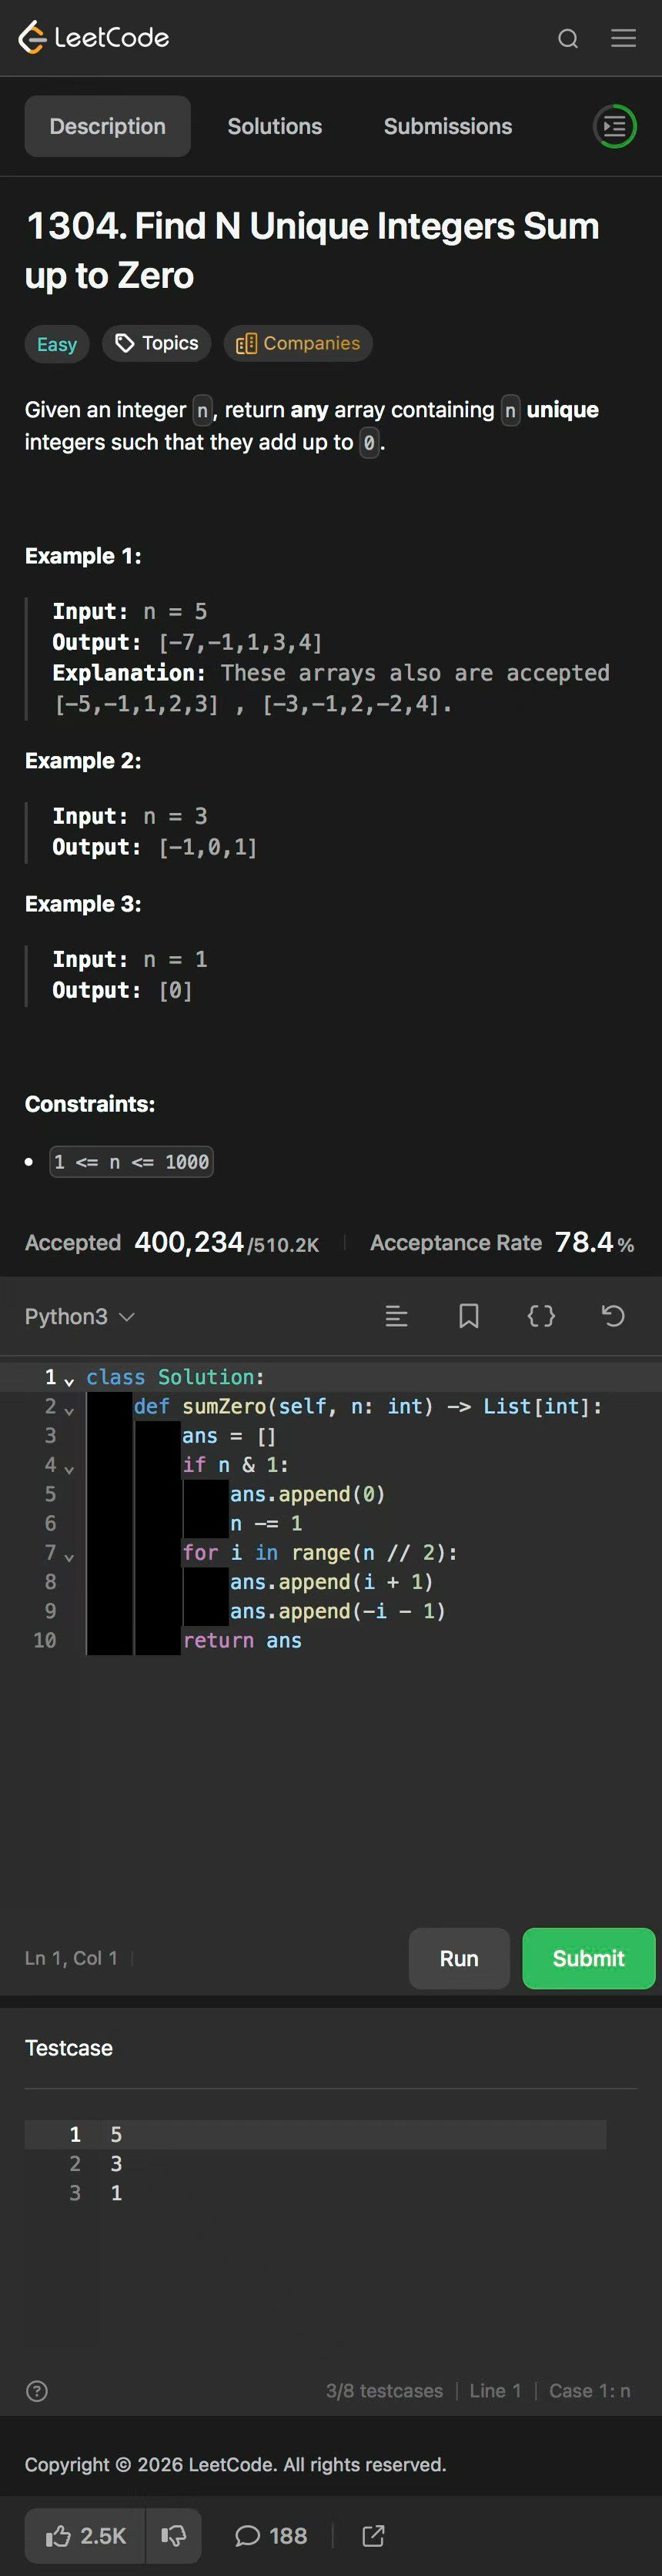The width and height of the screenshot is (662, 2576).
Task: Reset code with the revert arrow icon
Action: pyautogui.click(x=613, y=1316)
